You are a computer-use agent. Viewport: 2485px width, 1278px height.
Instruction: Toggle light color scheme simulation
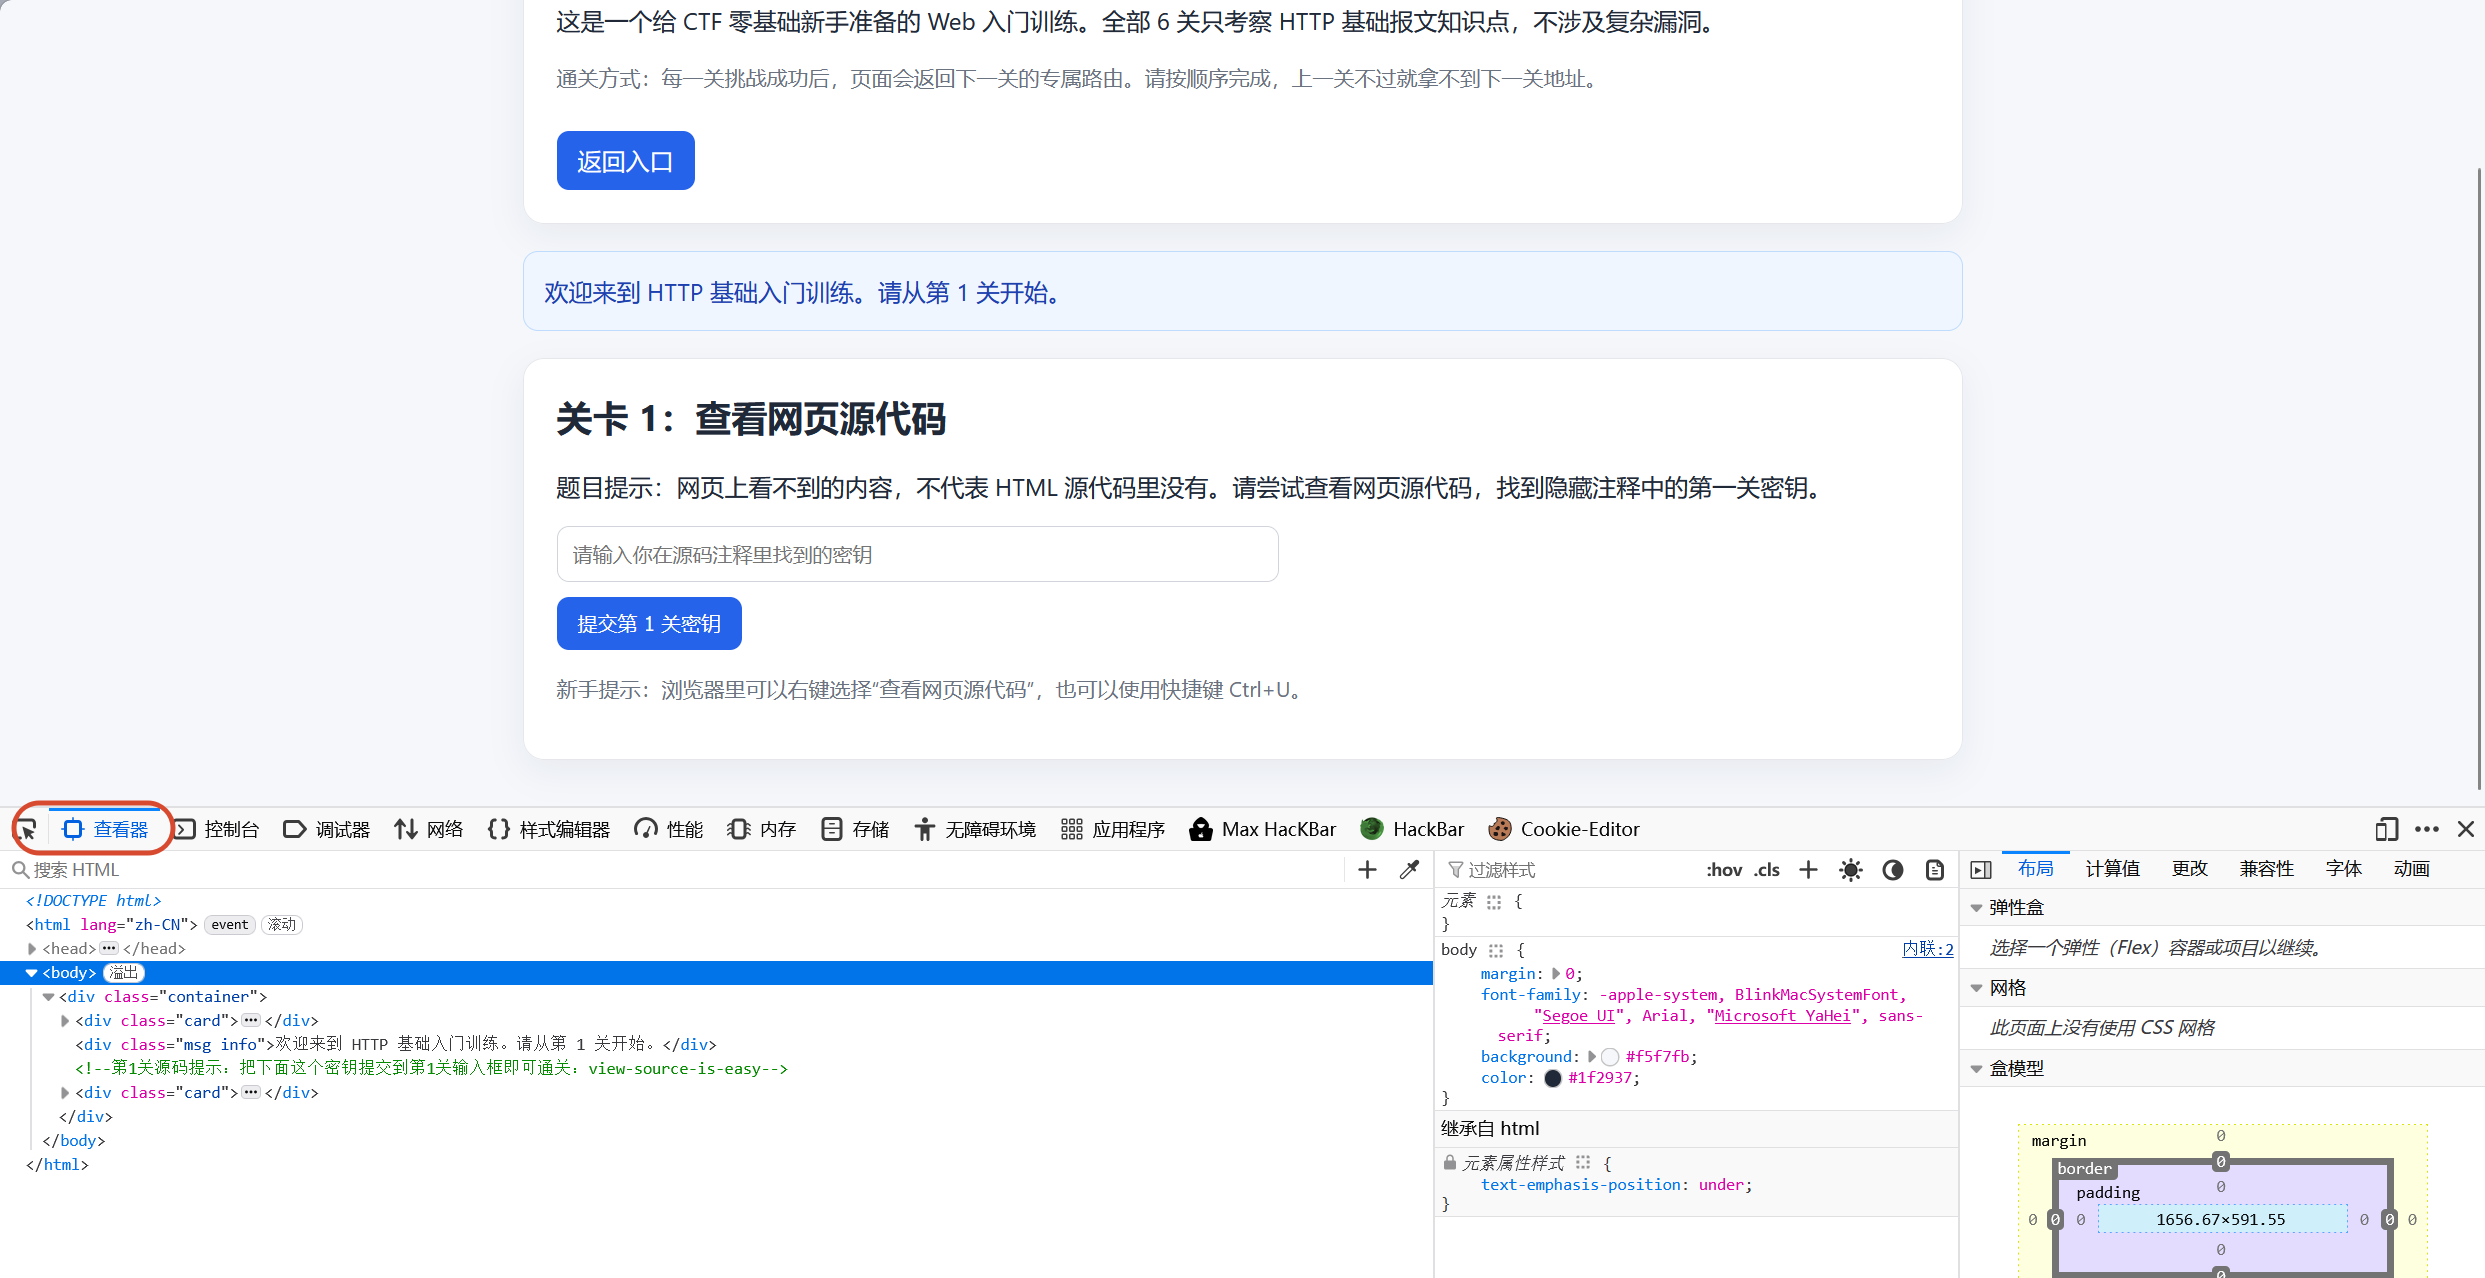click(x=1851, y=870)
